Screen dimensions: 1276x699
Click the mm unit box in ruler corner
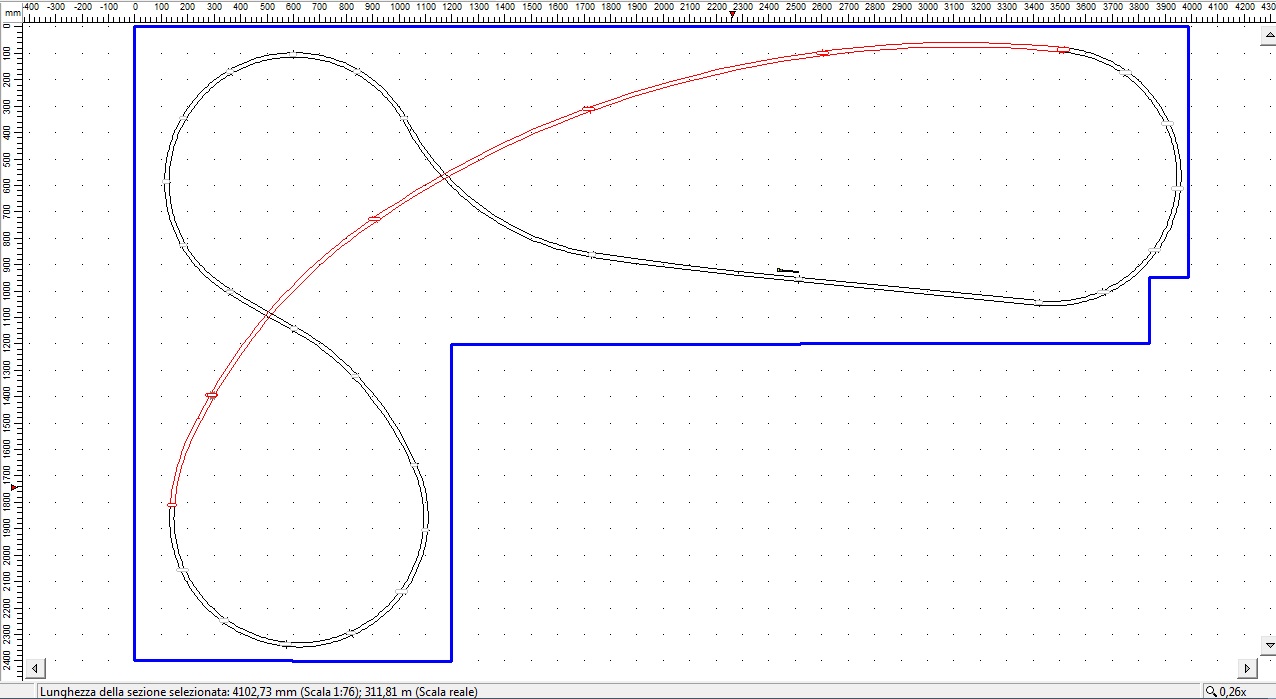12,13
